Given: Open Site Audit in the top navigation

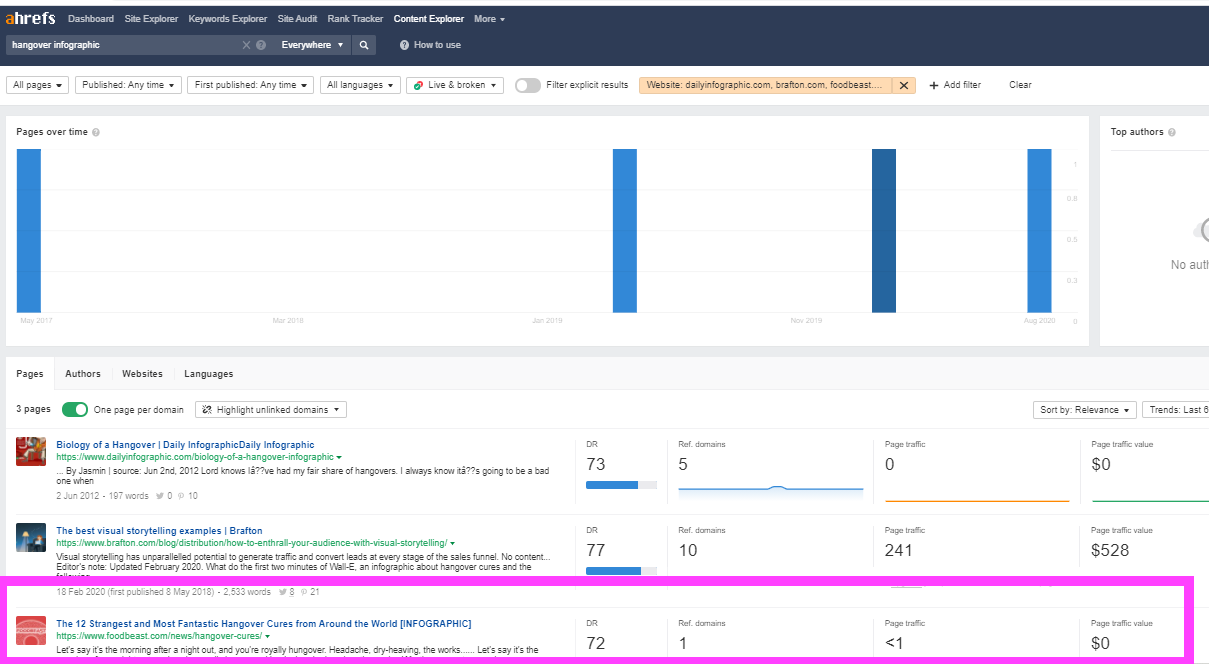Looking at the screenshot, I should point(297,19).
